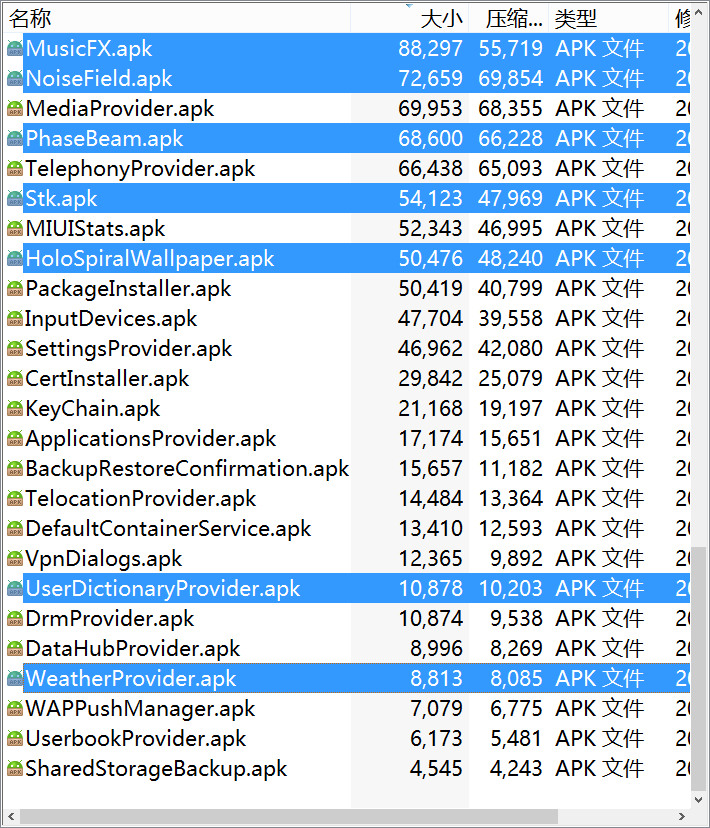This screenshot has width=710, height=828.
Task: Click the compressed size value 4,243
Action: pos(516,769)
